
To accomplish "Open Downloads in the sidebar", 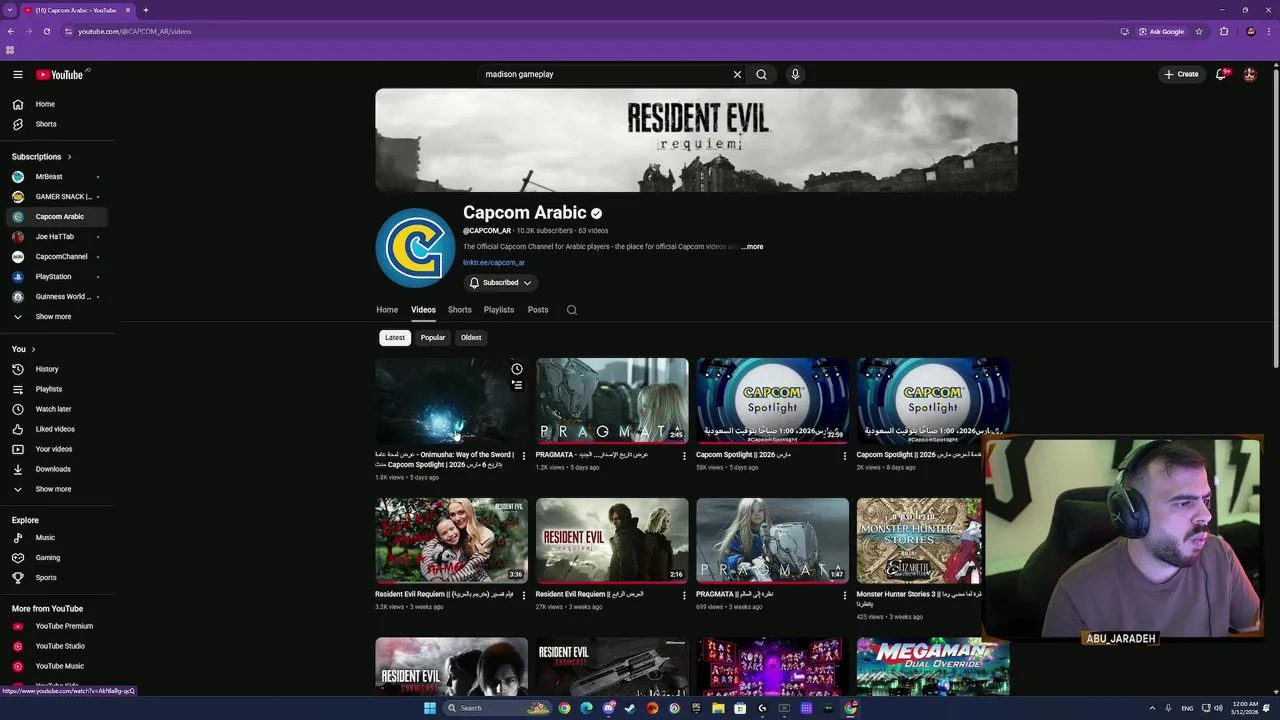I will point(57,469).
